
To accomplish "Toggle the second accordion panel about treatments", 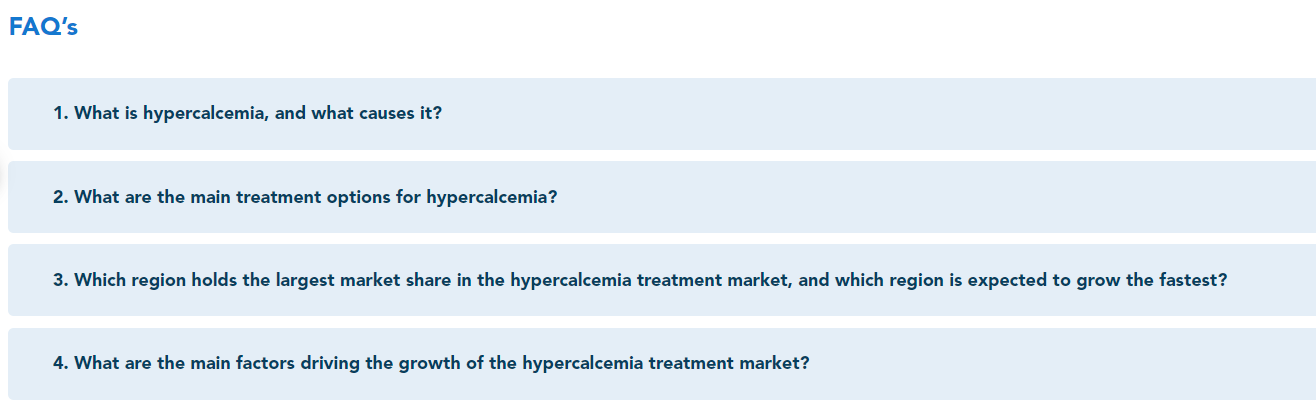I will (662, 197).
